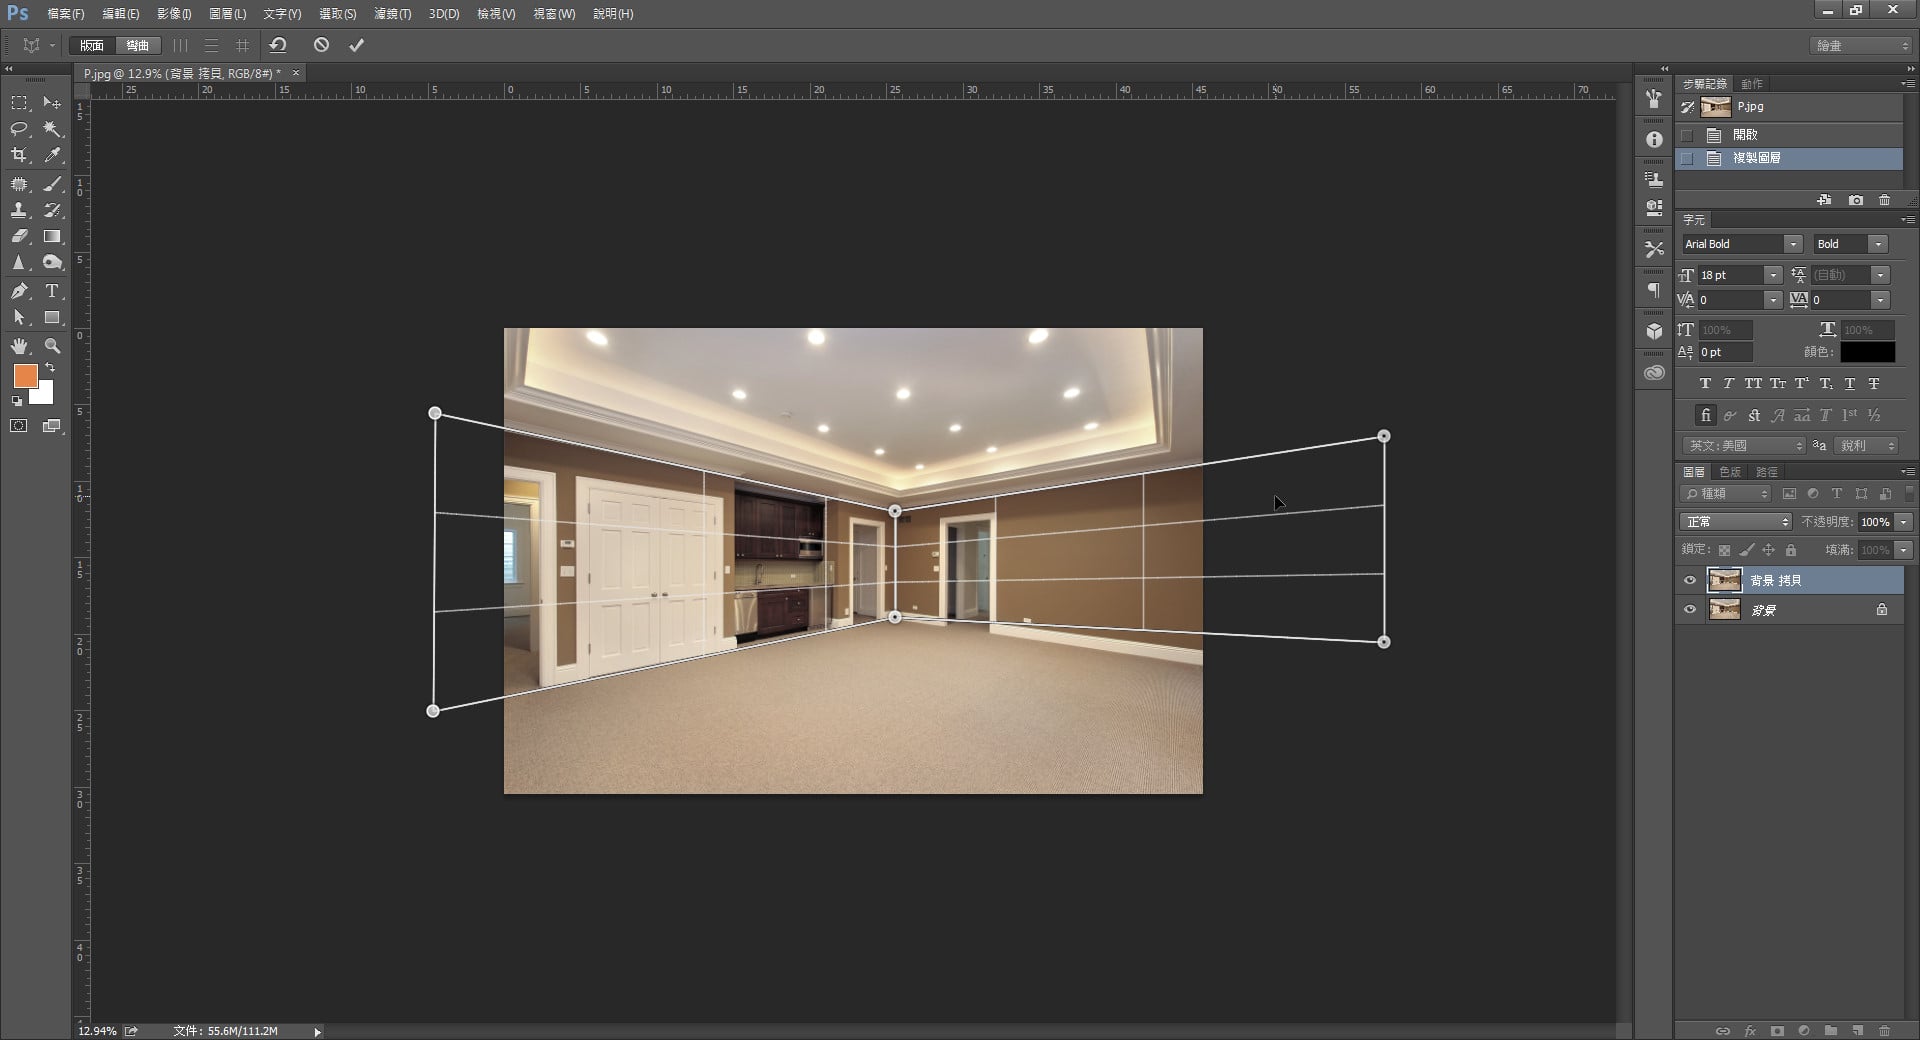Image resolution: width=1920 pixels, height=1040 pixels.
Task: Choose the Clone Stamp tool
Action: point(19,210)
